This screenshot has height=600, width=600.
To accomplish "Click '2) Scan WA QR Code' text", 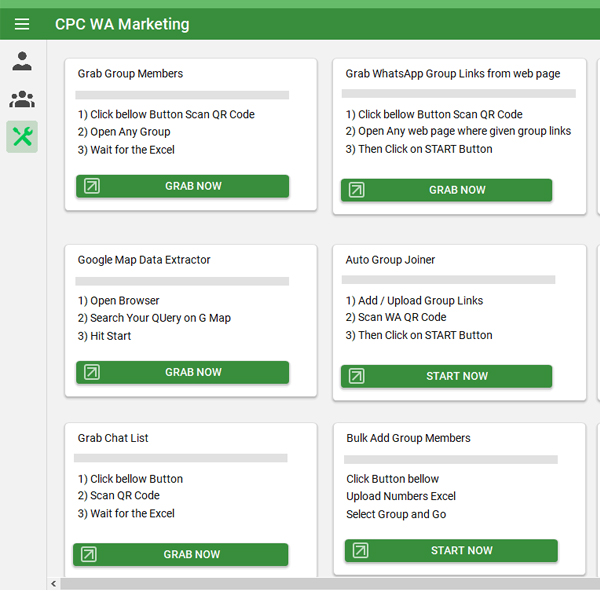I will [396, 317].
